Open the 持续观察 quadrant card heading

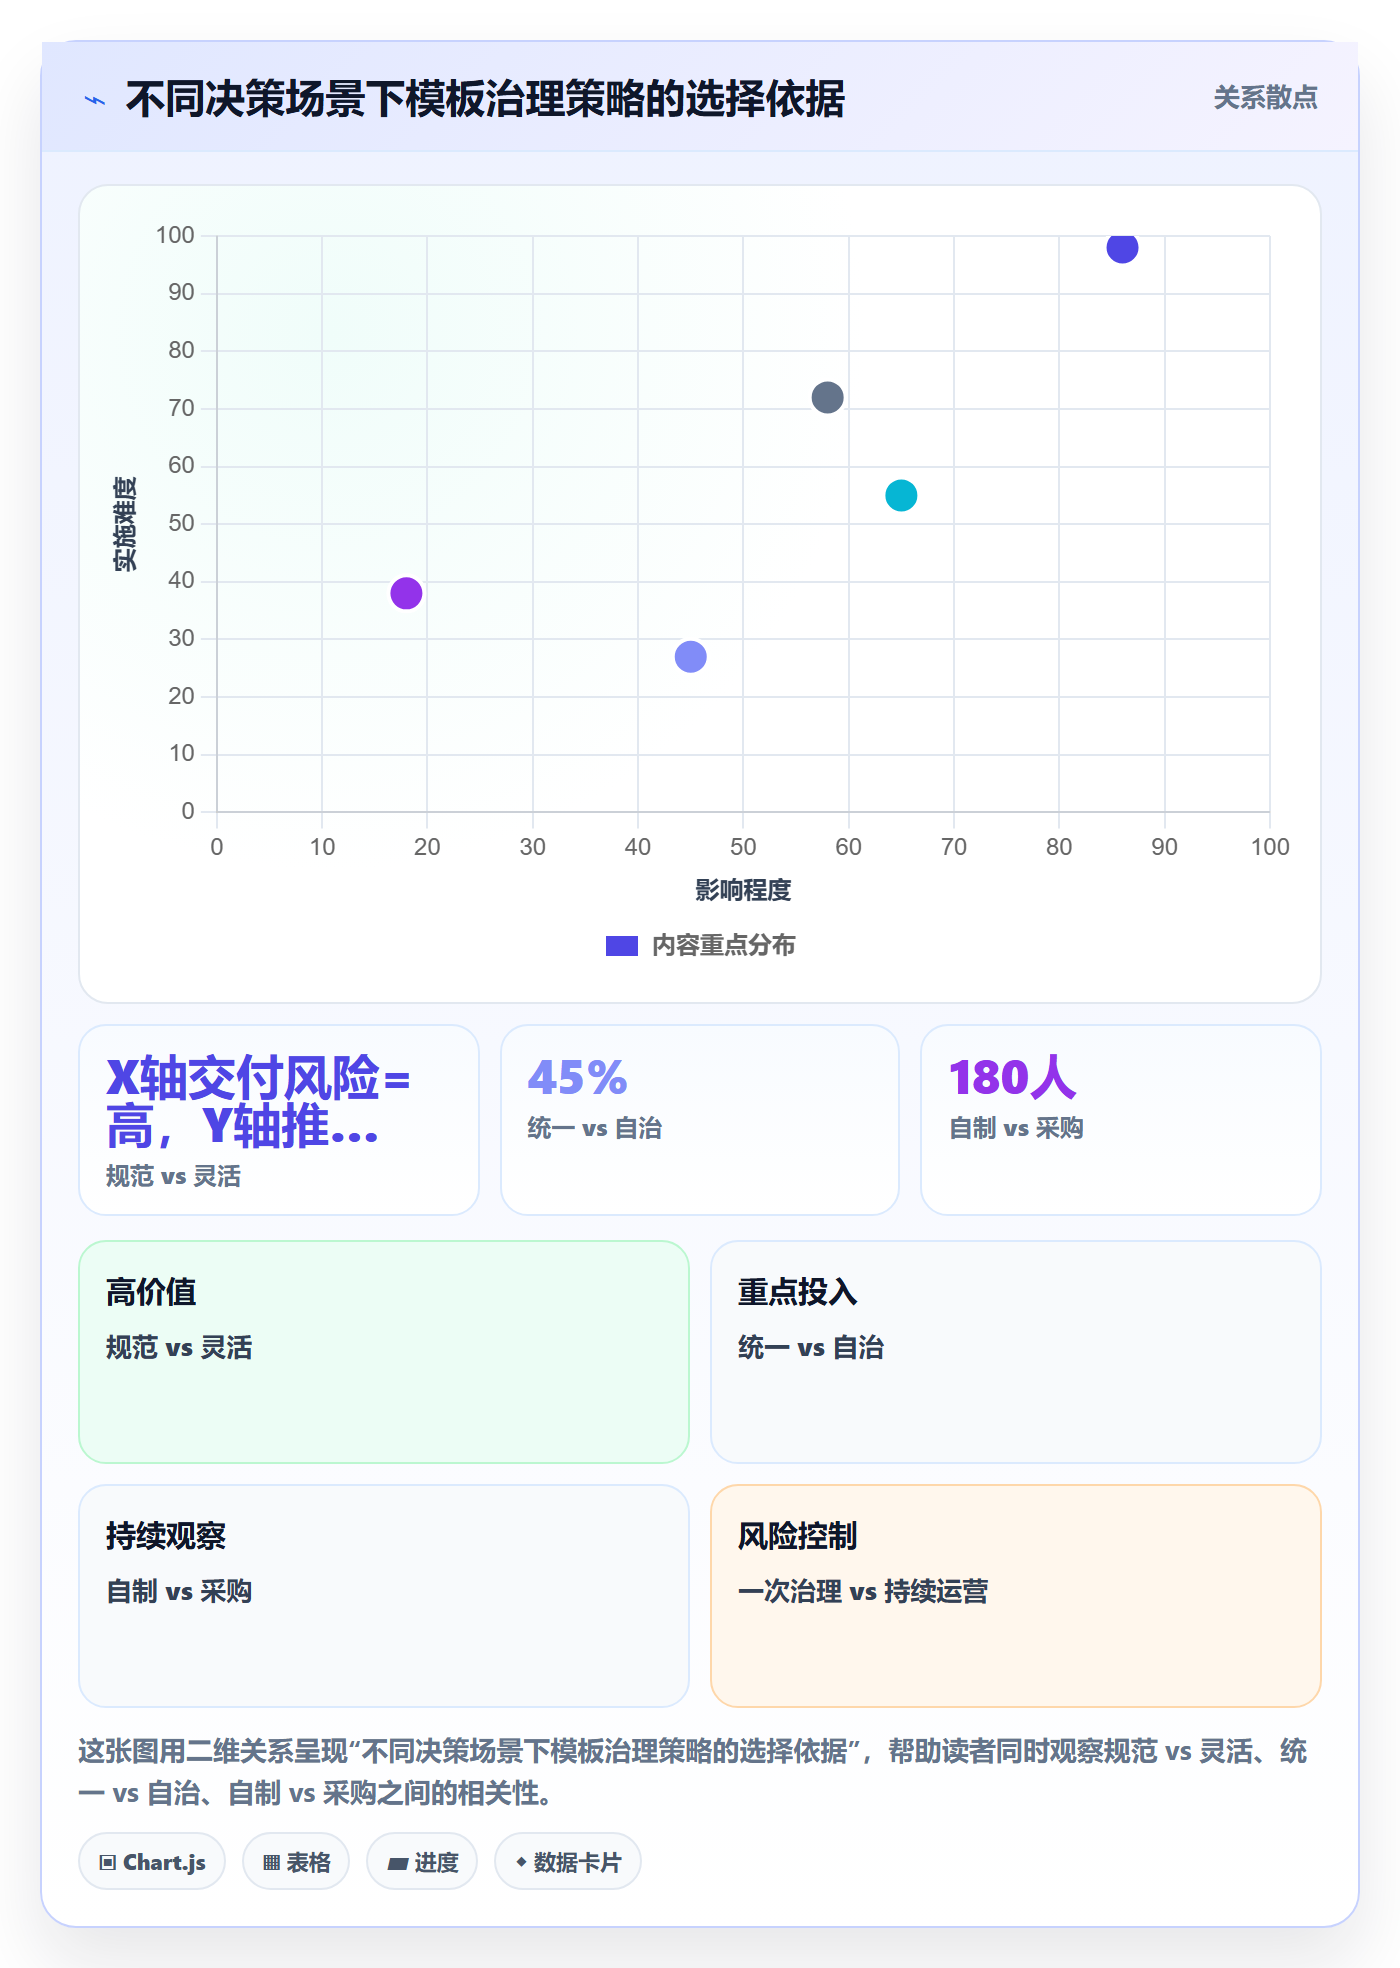pyautogui.click(x=166, y=1536)
